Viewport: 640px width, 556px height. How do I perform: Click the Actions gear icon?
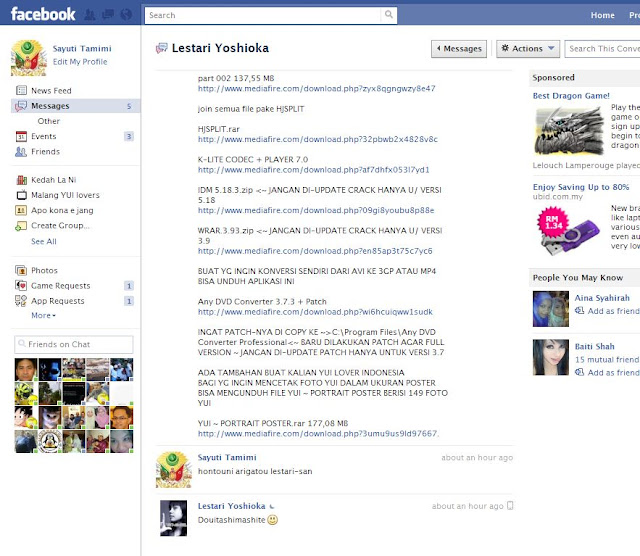[505, 48]
